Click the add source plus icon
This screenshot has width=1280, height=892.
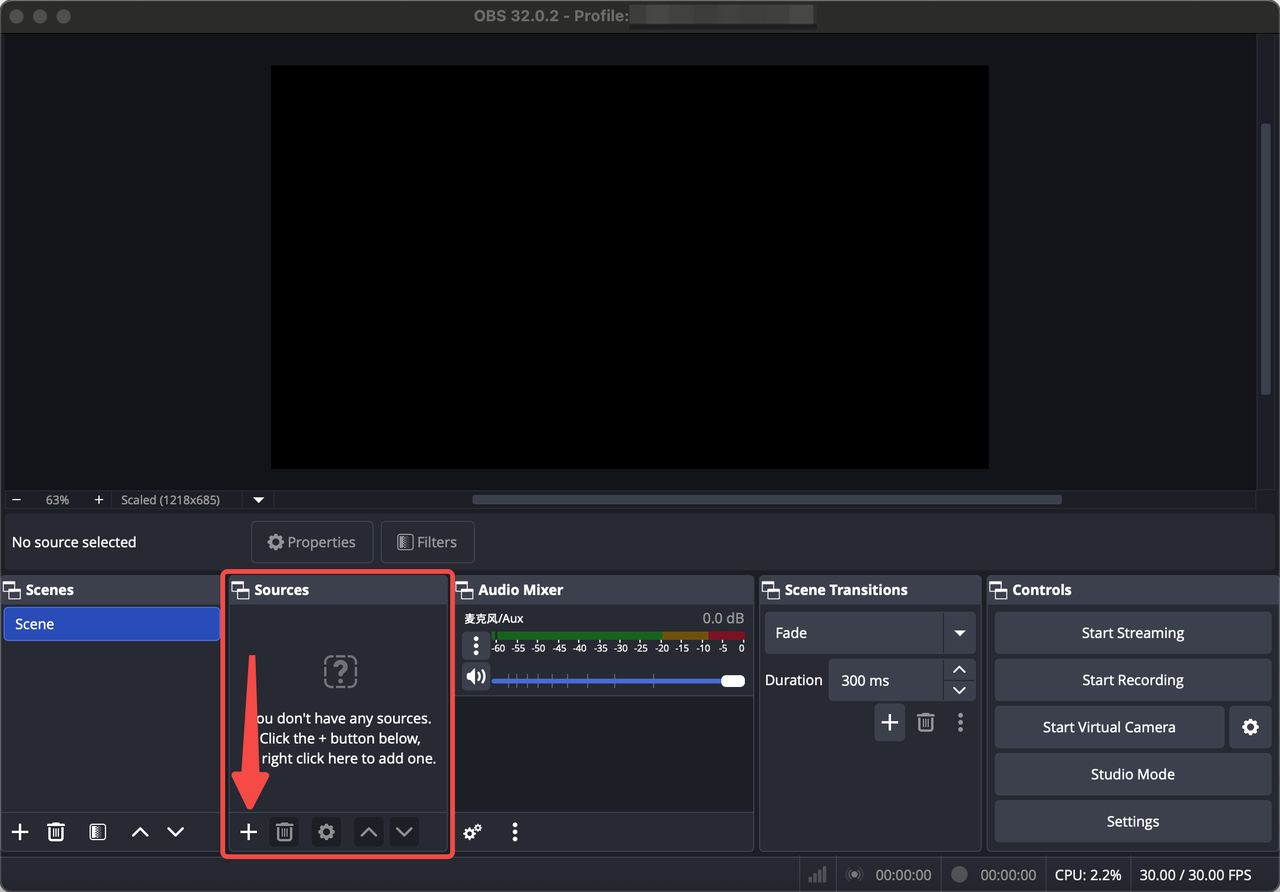tap(249, 832)
